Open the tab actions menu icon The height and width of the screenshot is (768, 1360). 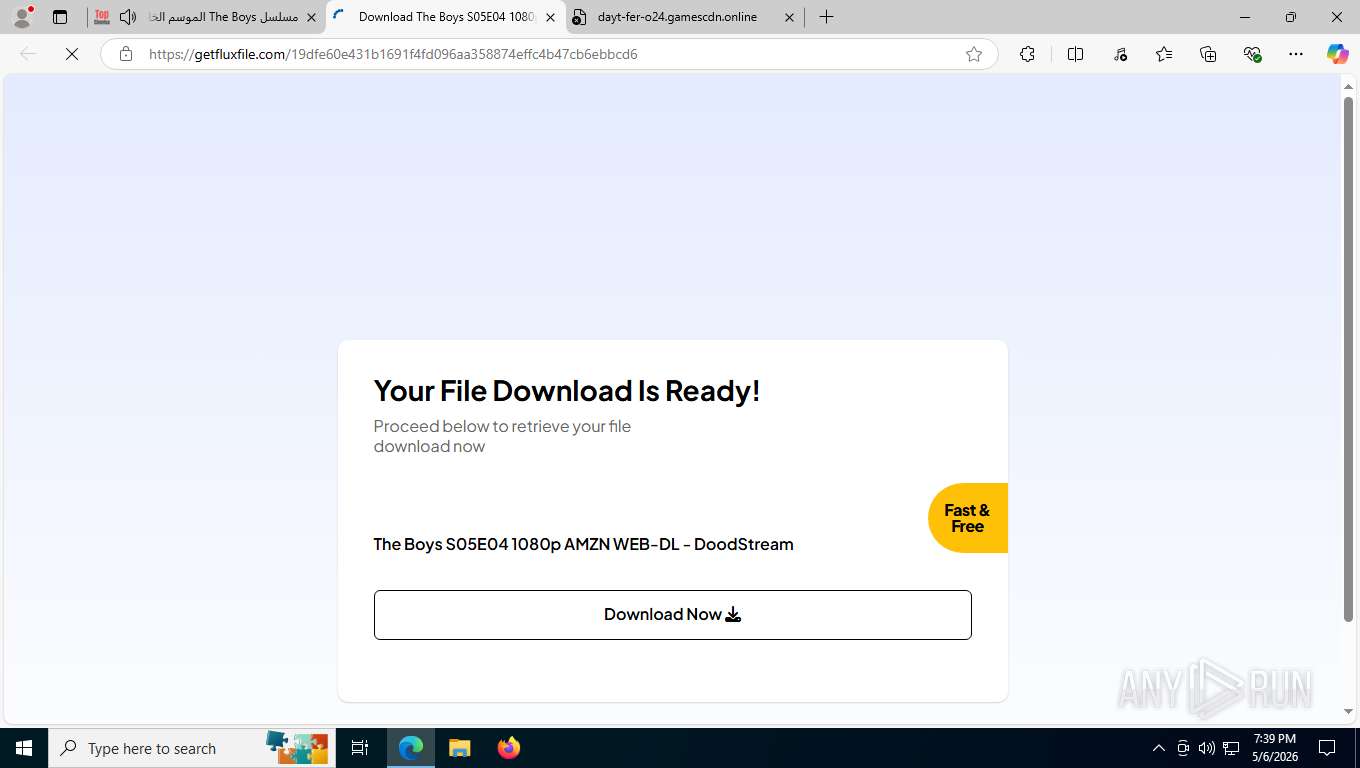tap(60, 17)
